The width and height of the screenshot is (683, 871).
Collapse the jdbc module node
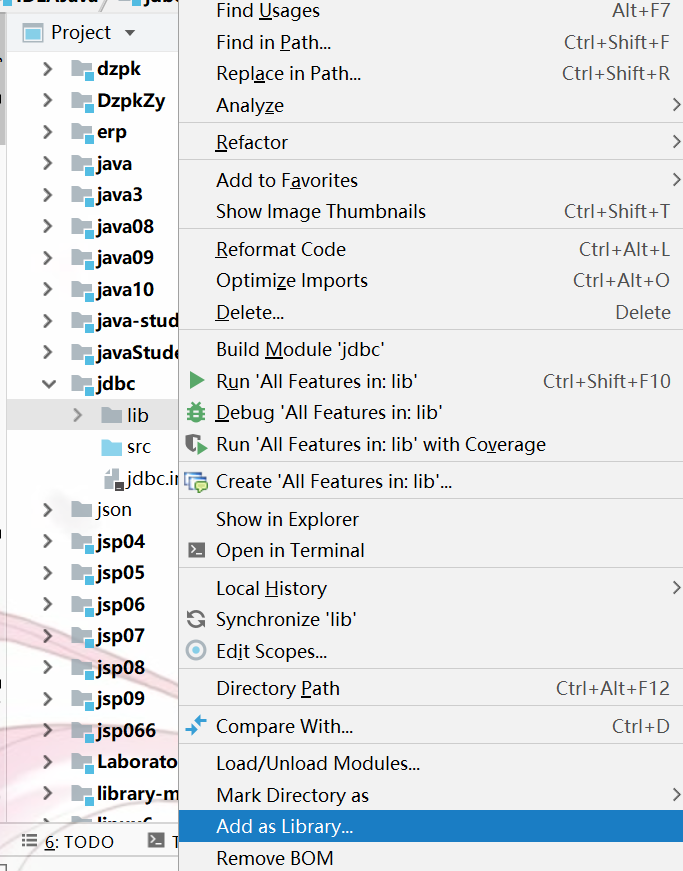[x=49, y=384]
